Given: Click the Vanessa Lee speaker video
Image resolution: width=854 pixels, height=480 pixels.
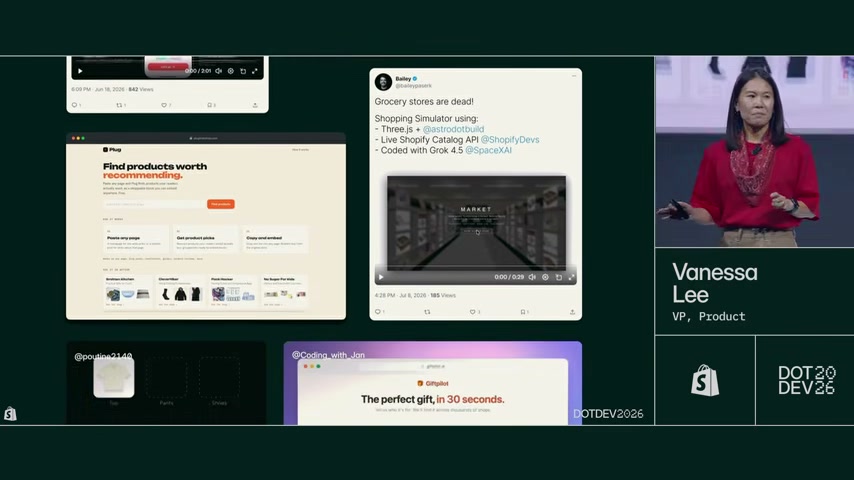Looking at the screenshot, I should 754,151.
